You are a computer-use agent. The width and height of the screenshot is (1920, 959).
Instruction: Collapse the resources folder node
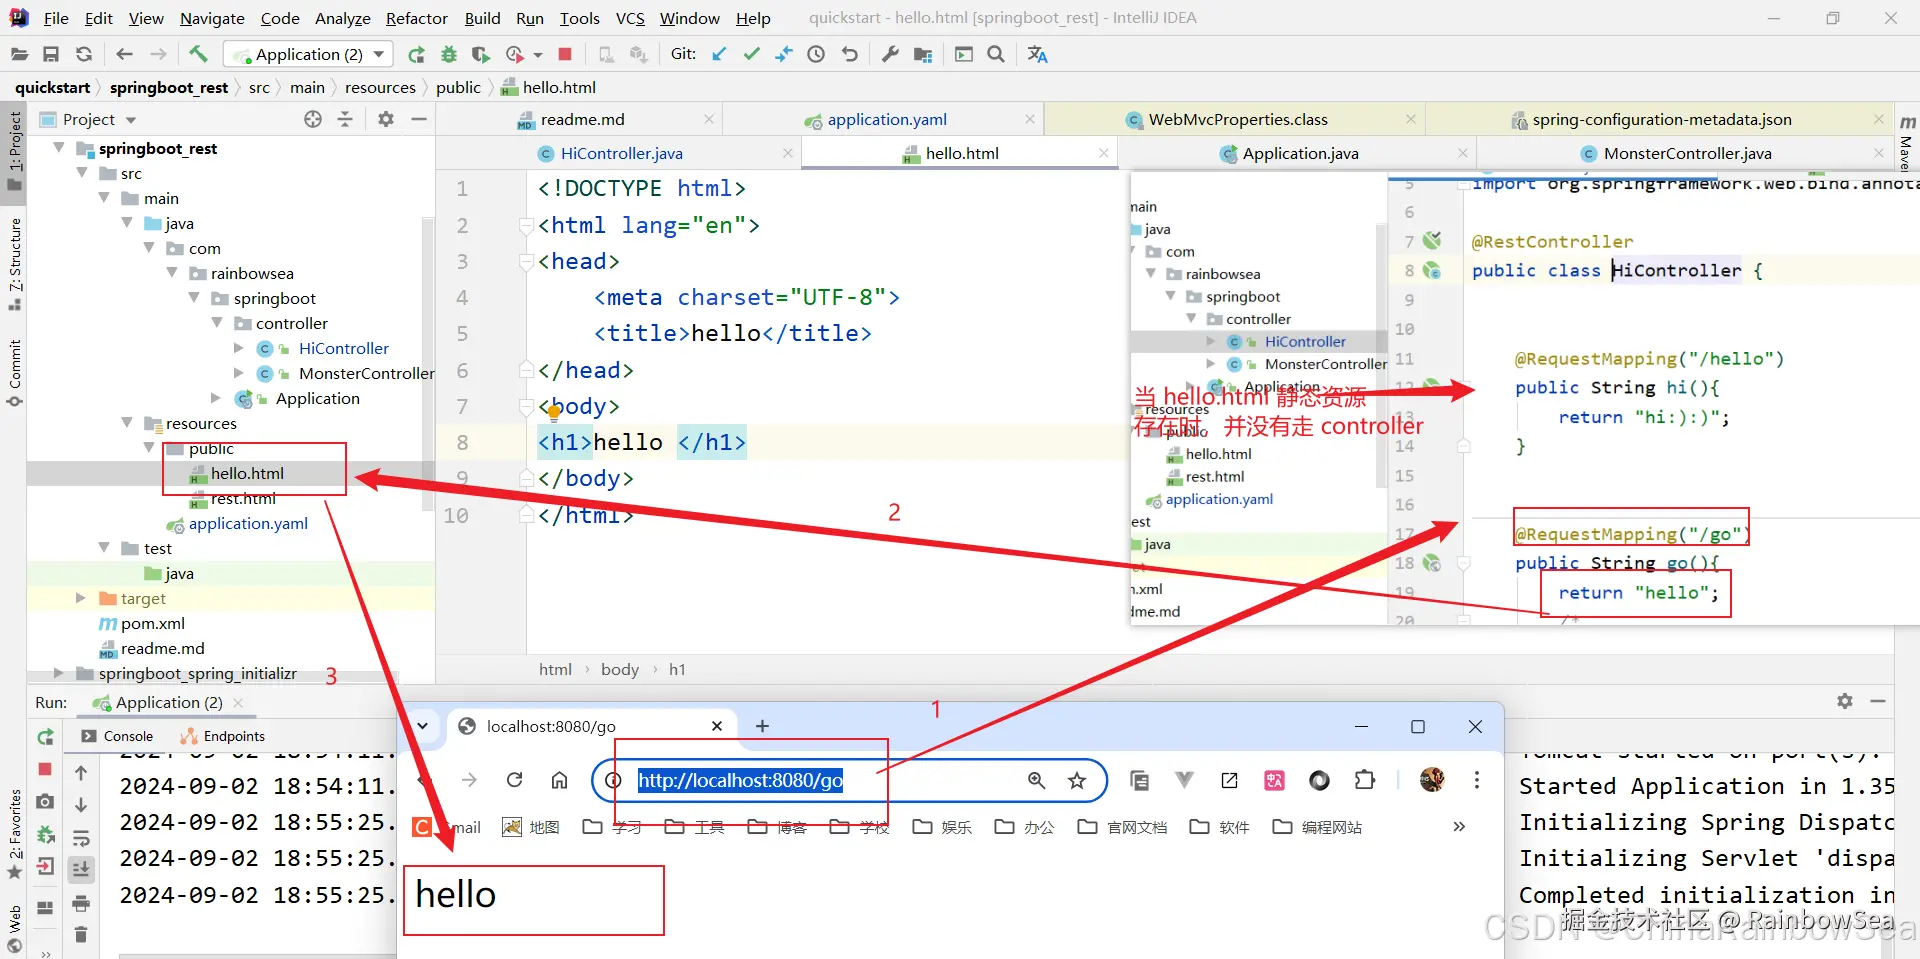click(x=127, y=423)
